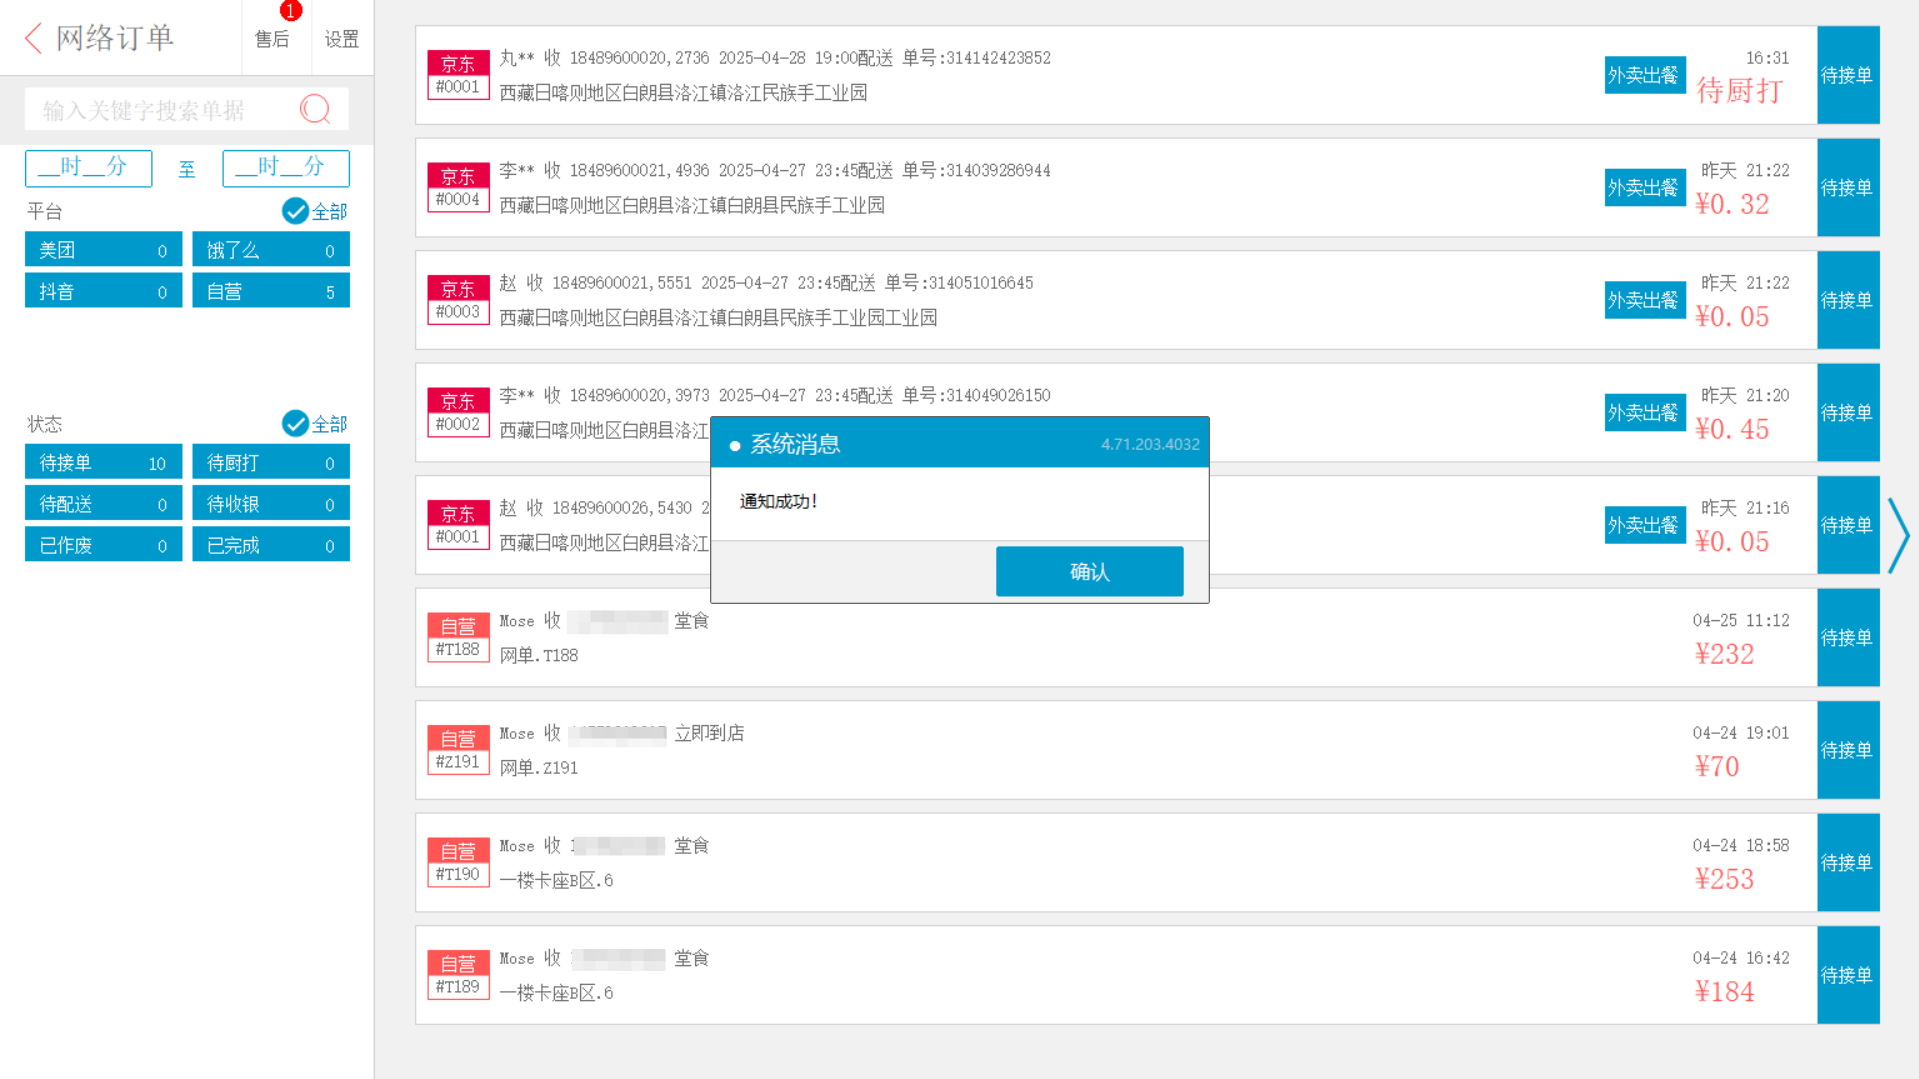Screen dimensions: 1919x1079
Task: Filter by 已完成 status
Action: tap(270, 545)
